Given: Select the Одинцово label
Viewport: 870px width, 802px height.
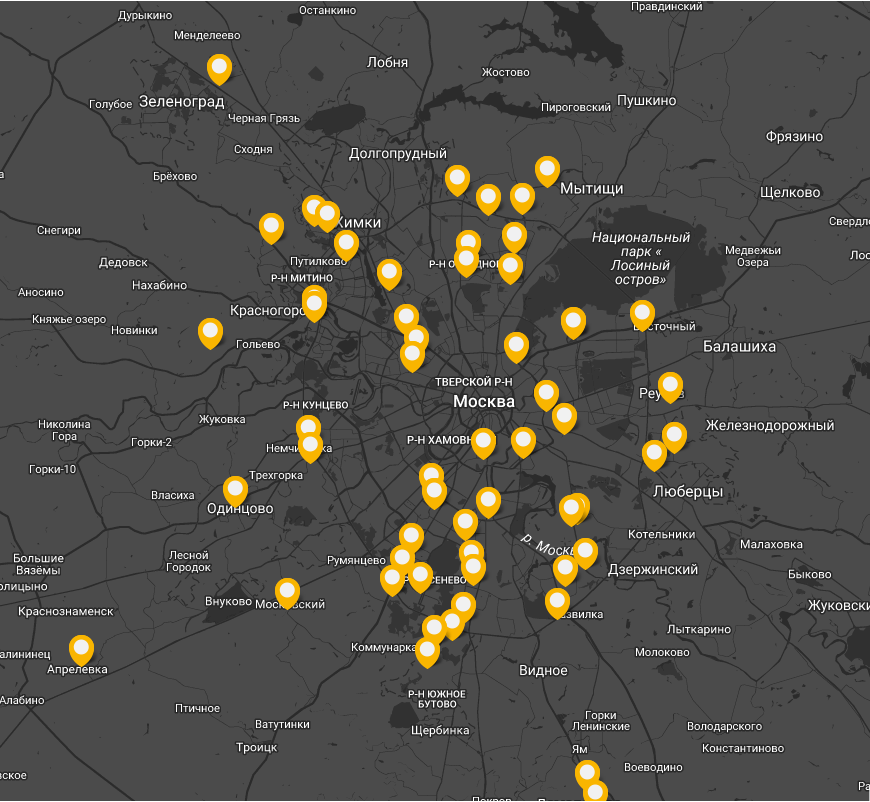Looking at the screenshot, I should tap(240, 509).
